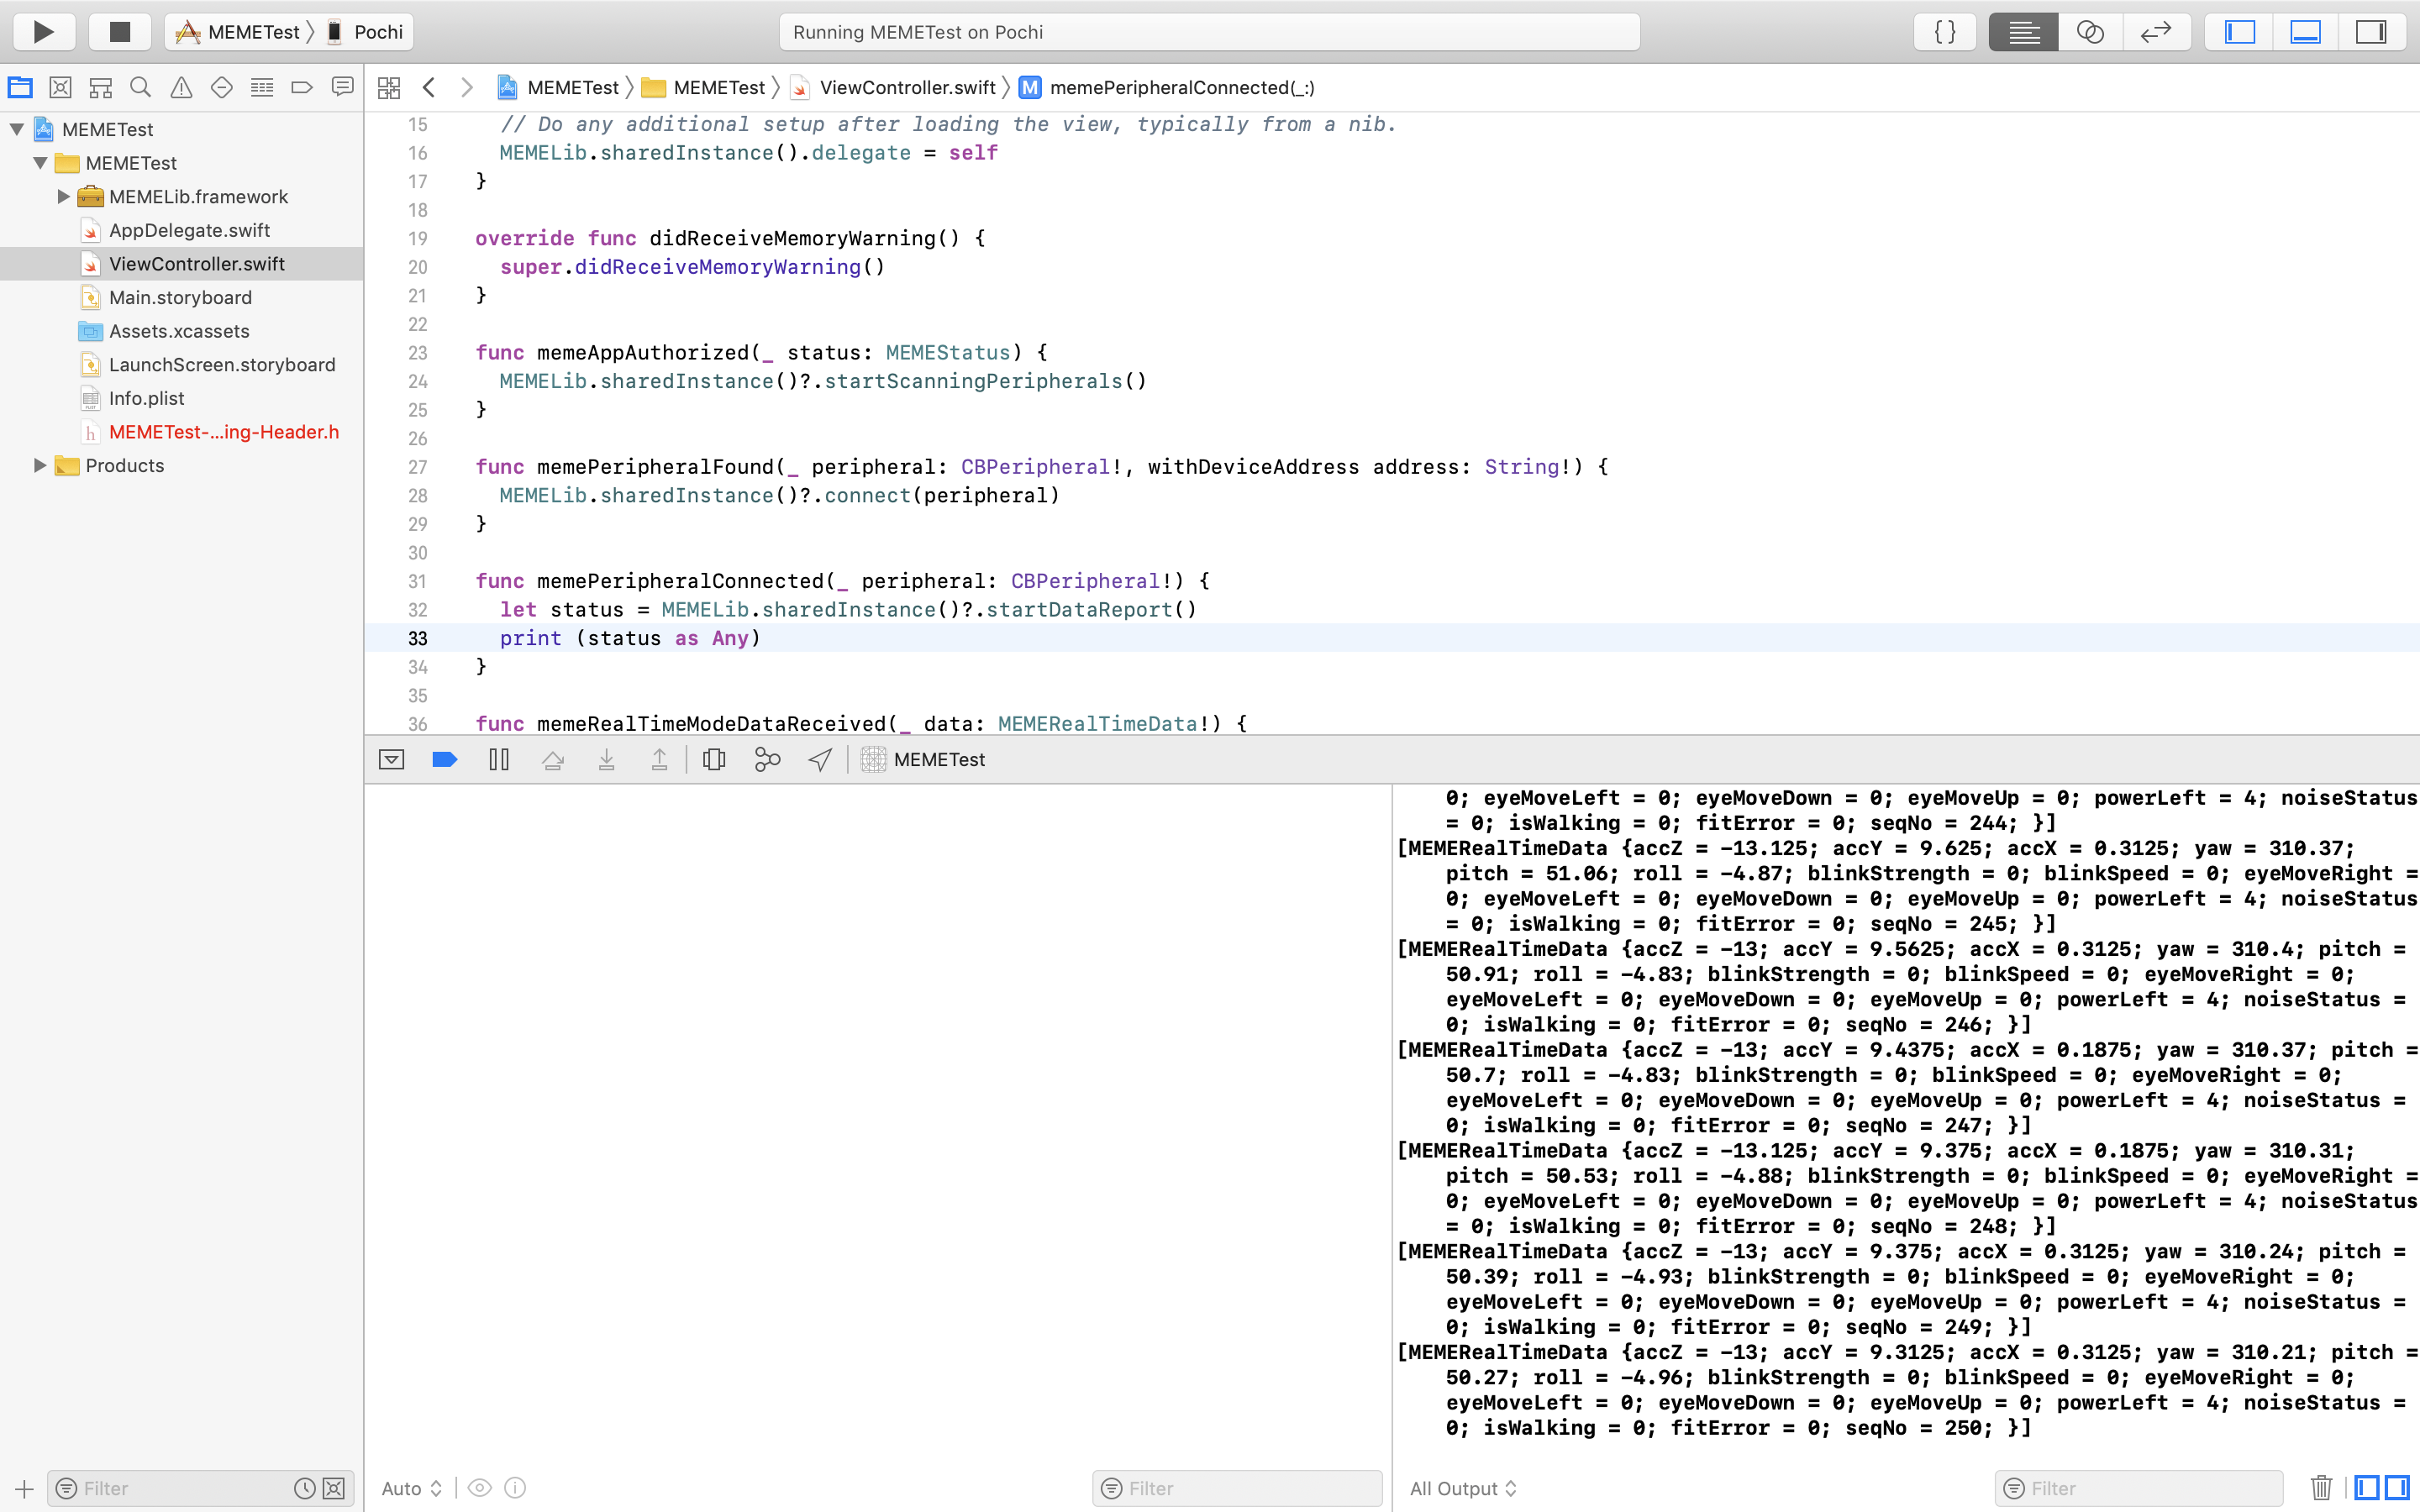Show the Utilities right panel
The width and height of the screenshot is (2420, 1512).
[2370, 32]
